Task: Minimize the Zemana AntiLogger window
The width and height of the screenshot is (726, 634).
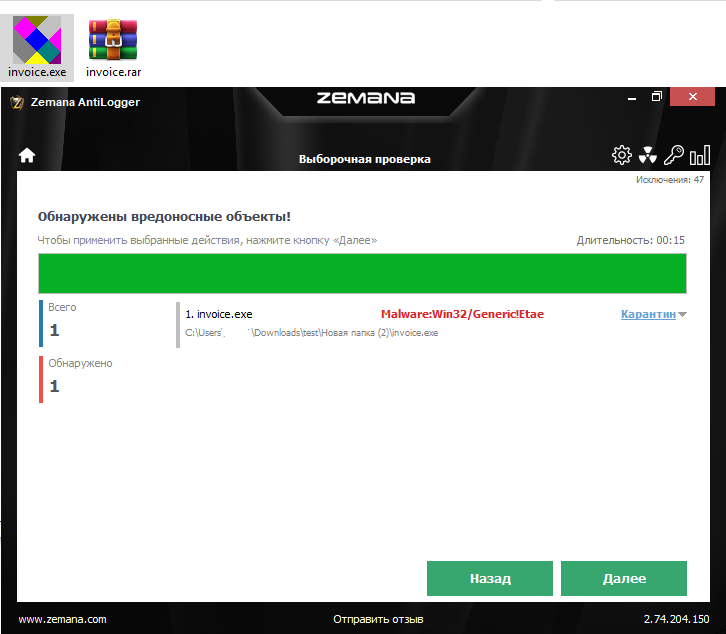Action: point(632,97)
